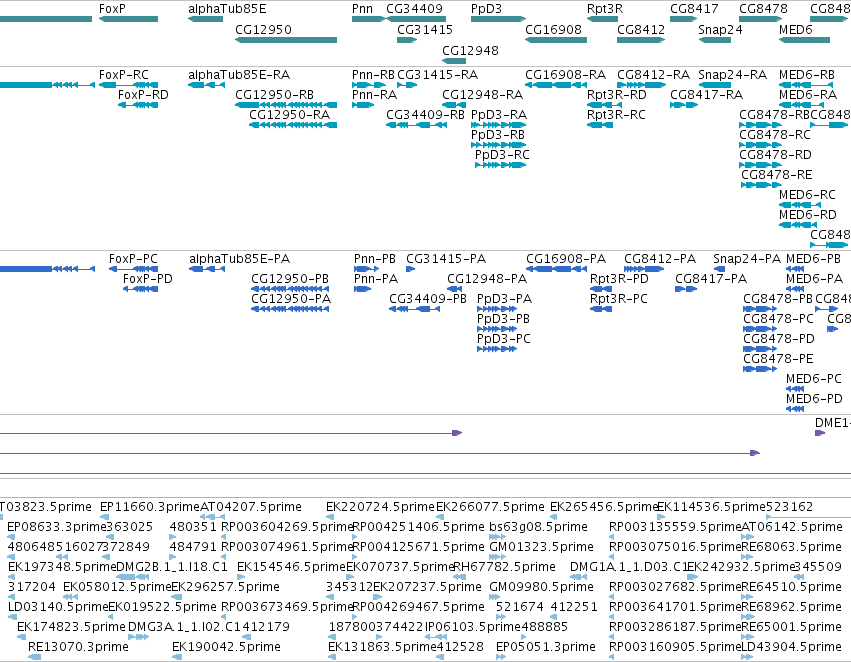
Task: Select the CG8478 gene label
Action: point(763,9)
